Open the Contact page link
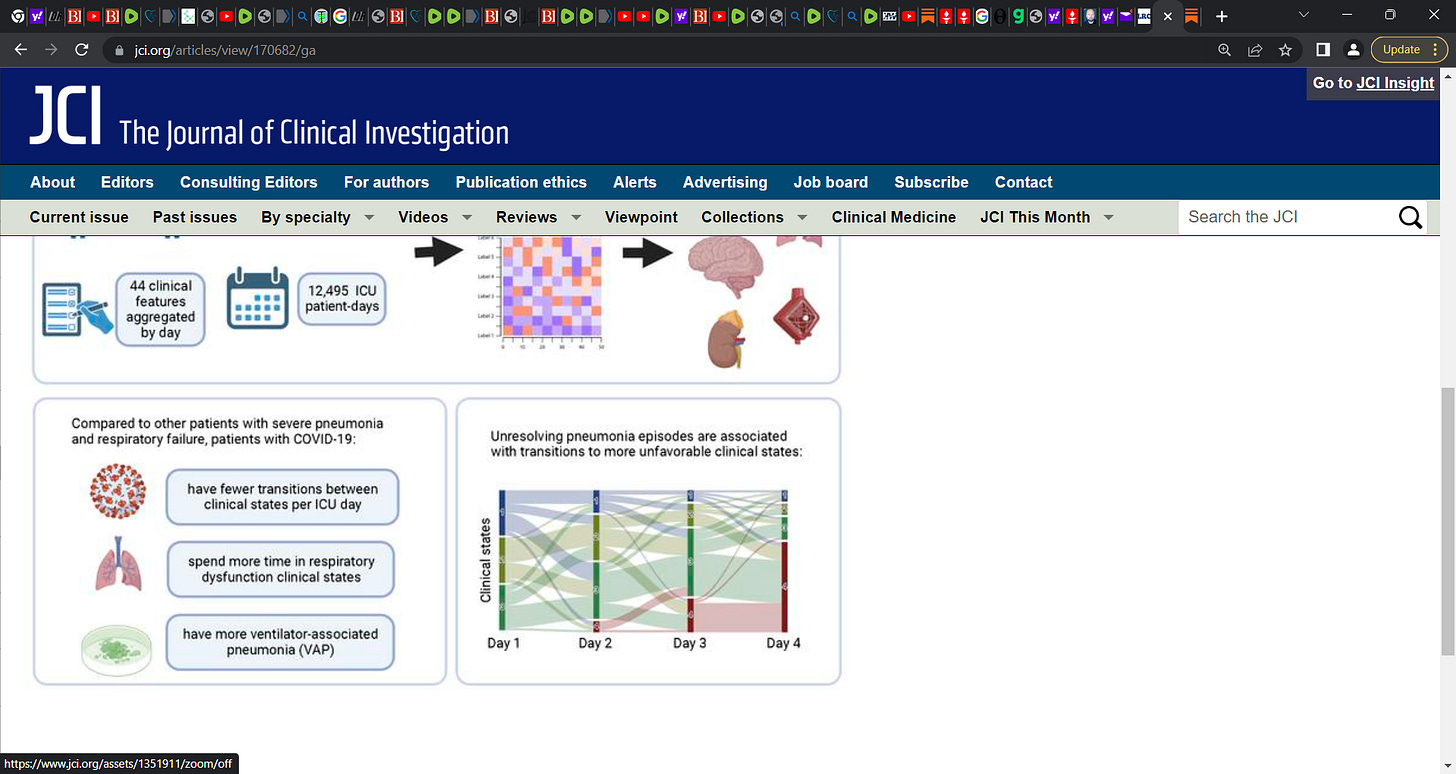The height and width of the screenshot is (774, 1456). tap(1023, 182)
